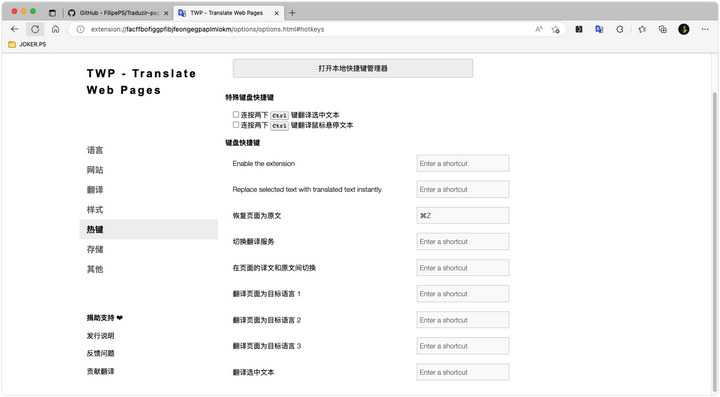Open the TWP translate extension icon
This screenshot has width=720, height=397.
tap(599, 29)
